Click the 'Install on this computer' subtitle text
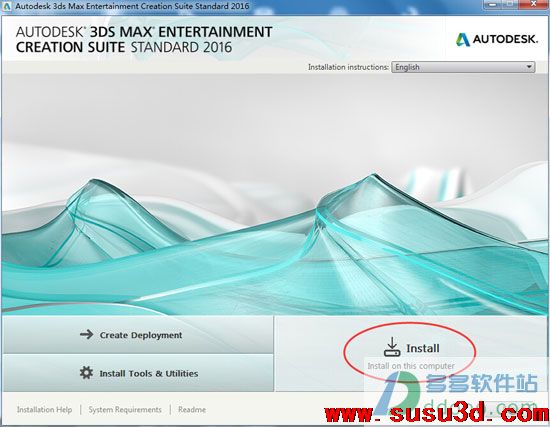 (411, 366)
